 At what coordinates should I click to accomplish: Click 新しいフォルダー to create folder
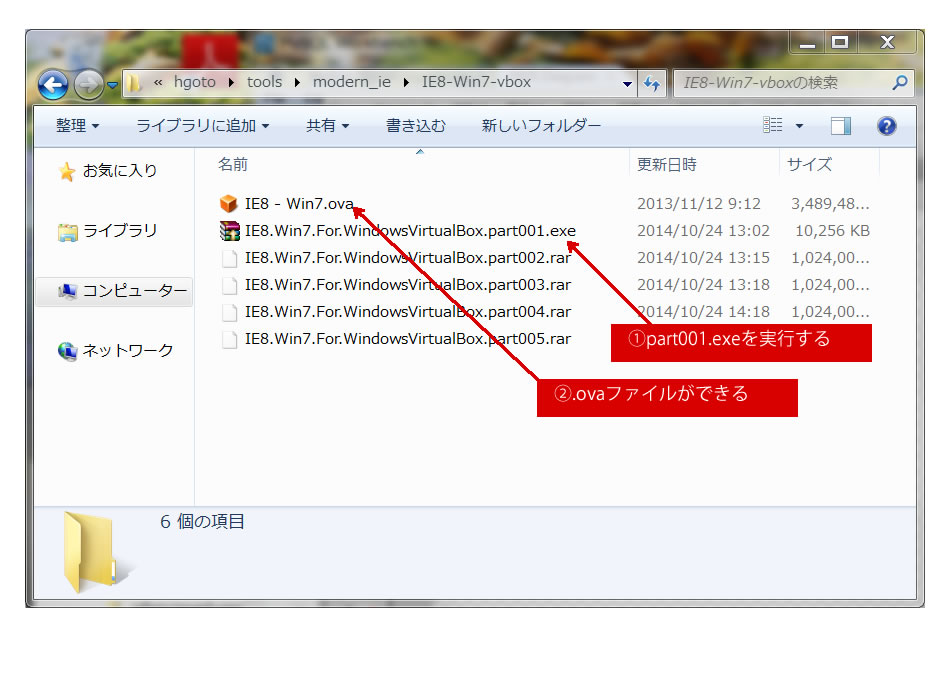(541, 125)
